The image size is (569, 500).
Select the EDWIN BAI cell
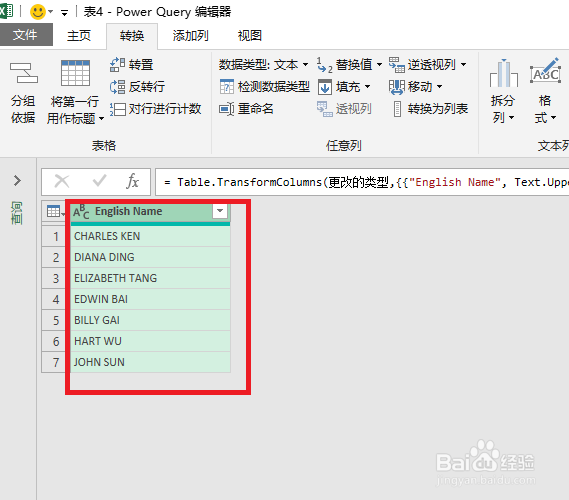[x=151, y=299]
